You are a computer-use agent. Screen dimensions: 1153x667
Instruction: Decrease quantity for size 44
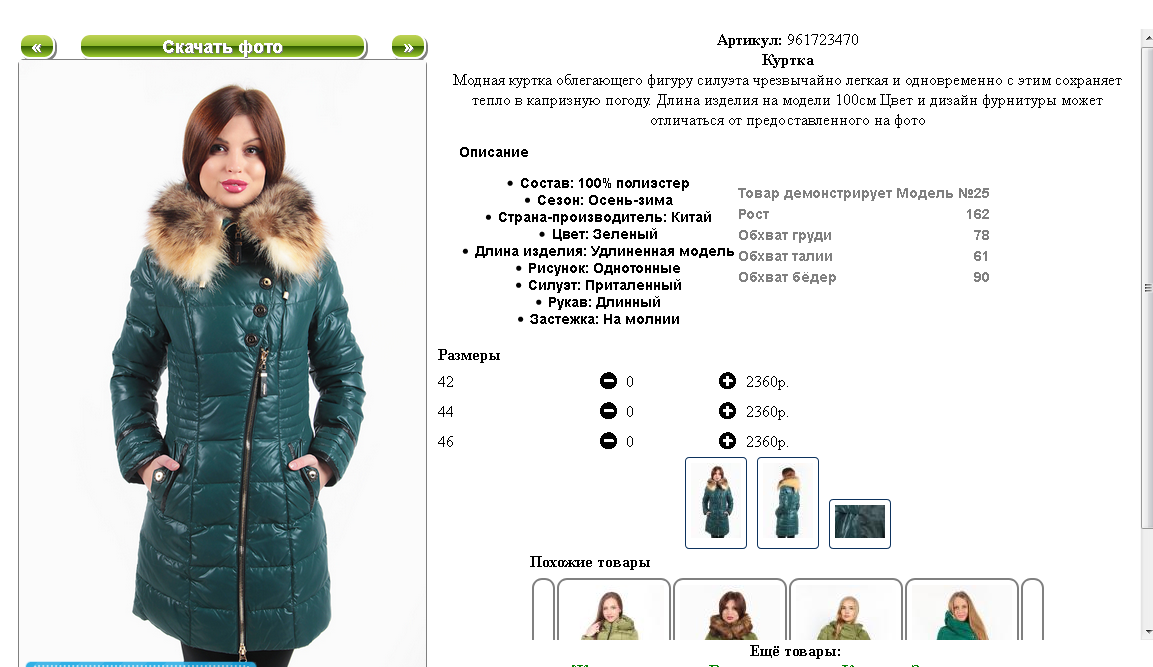(x=608, y=411)
